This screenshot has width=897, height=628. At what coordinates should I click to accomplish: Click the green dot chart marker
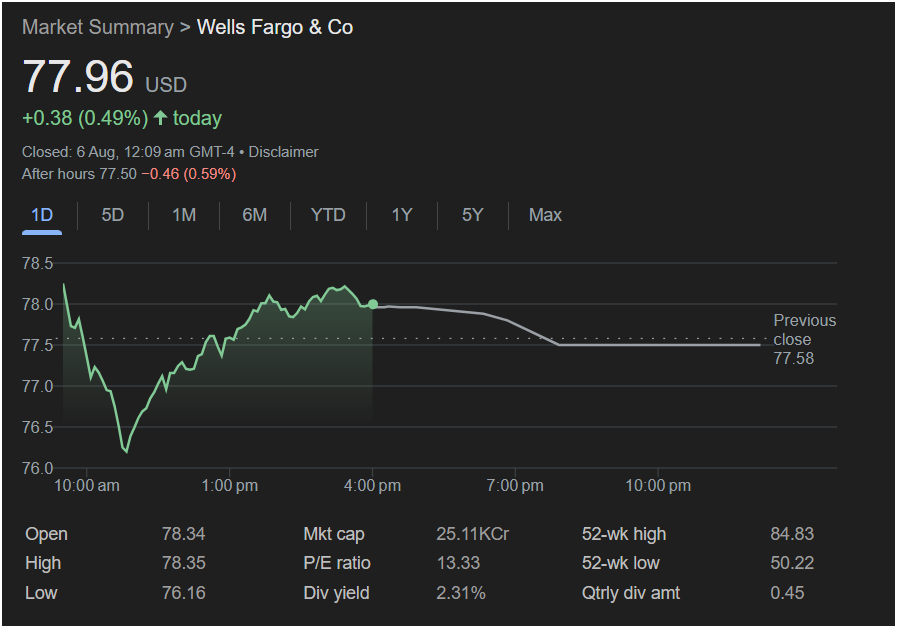(x=373, y=304)
